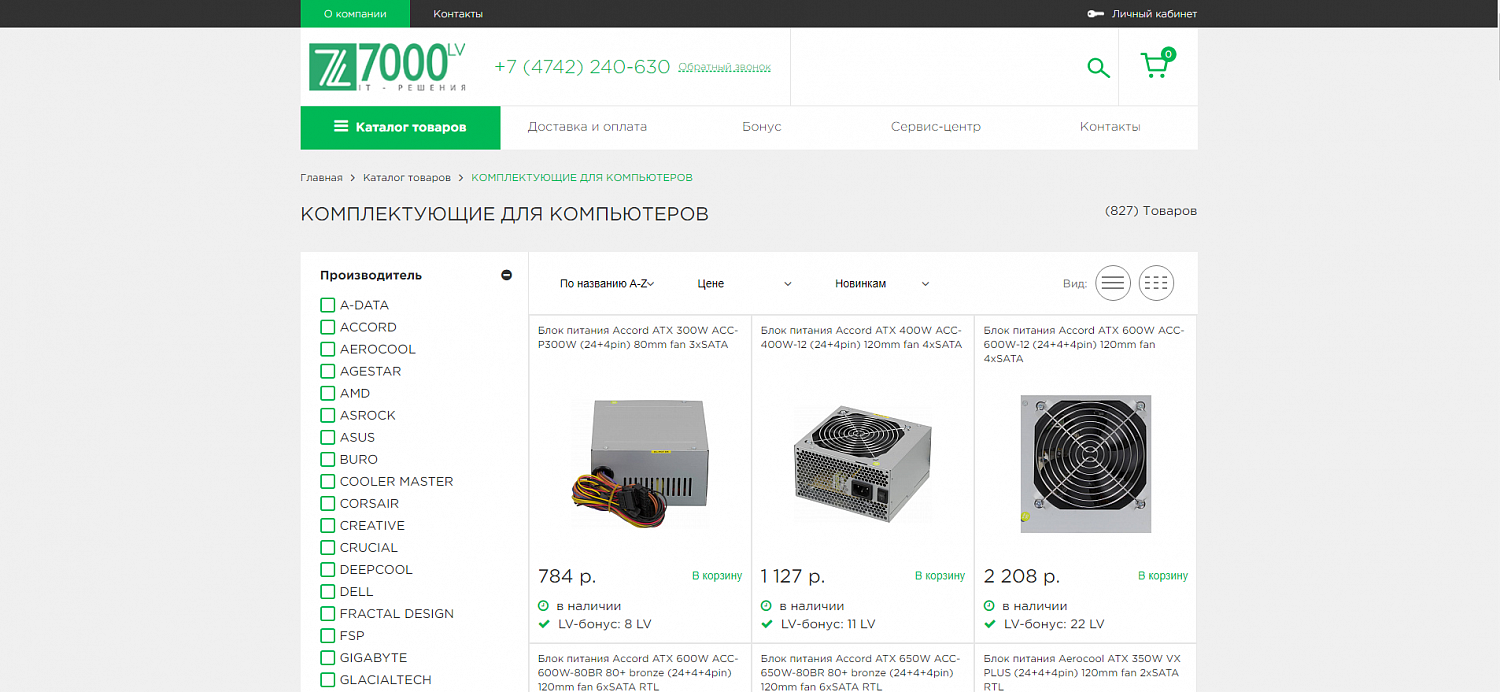Select the AMD checkbox

327,393
